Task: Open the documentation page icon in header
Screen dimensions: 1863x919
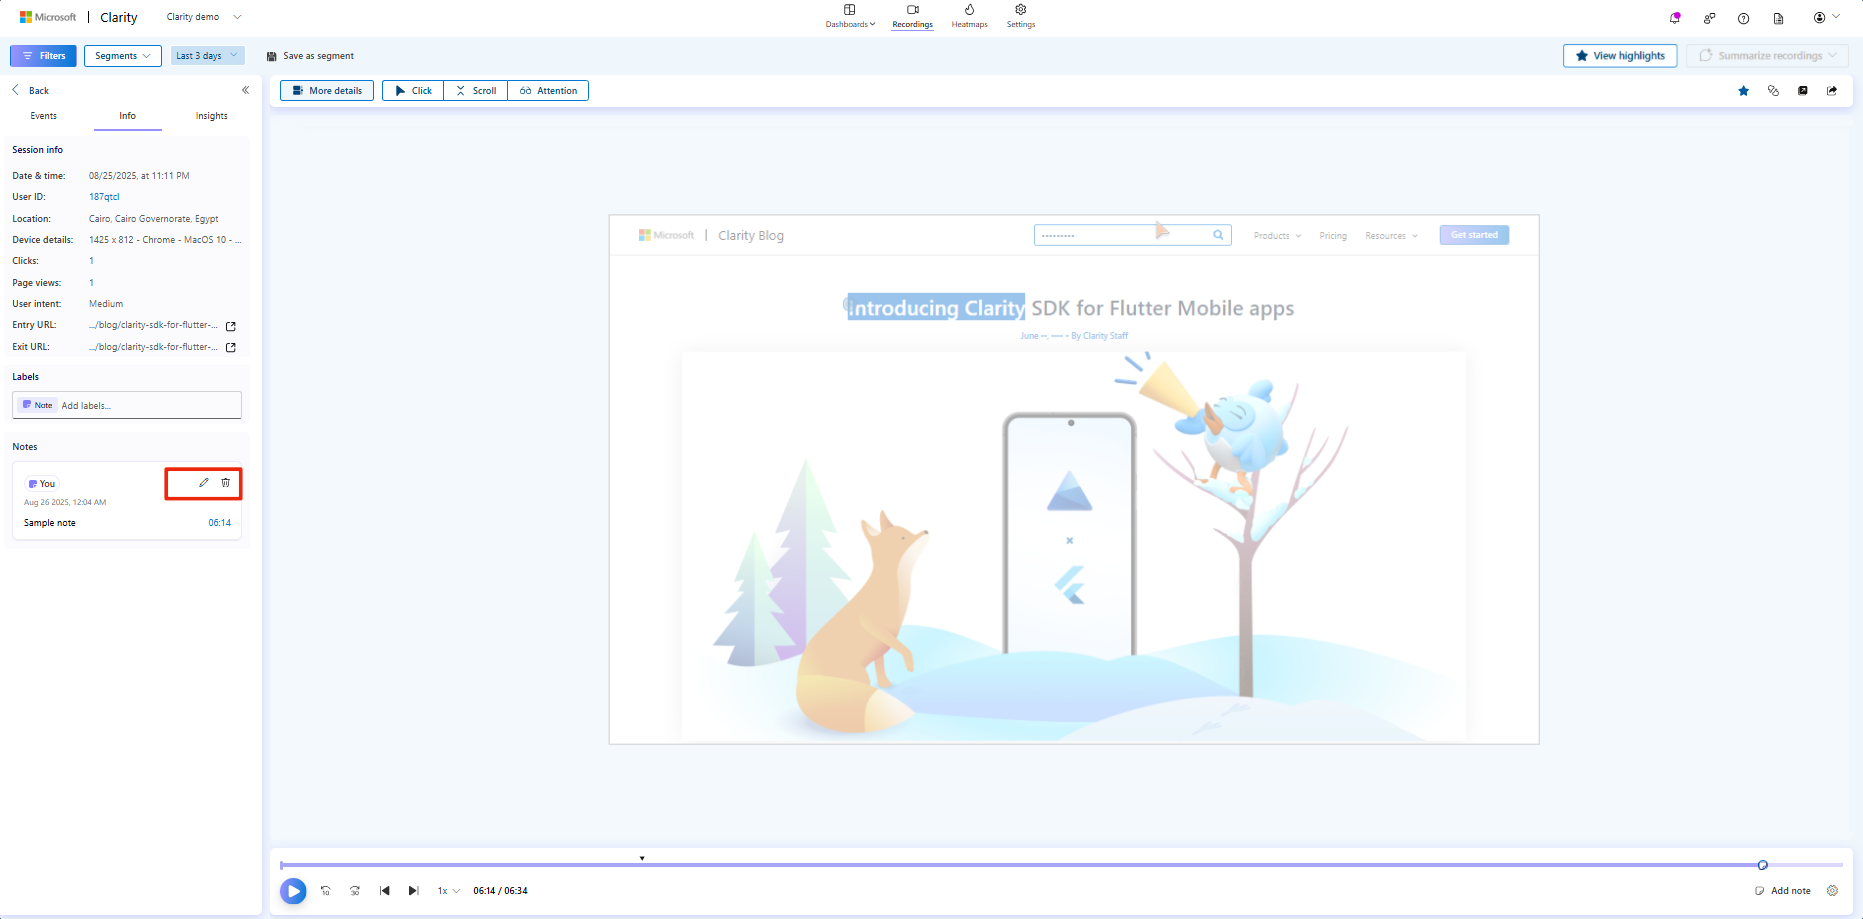Action: [1778, 18]
